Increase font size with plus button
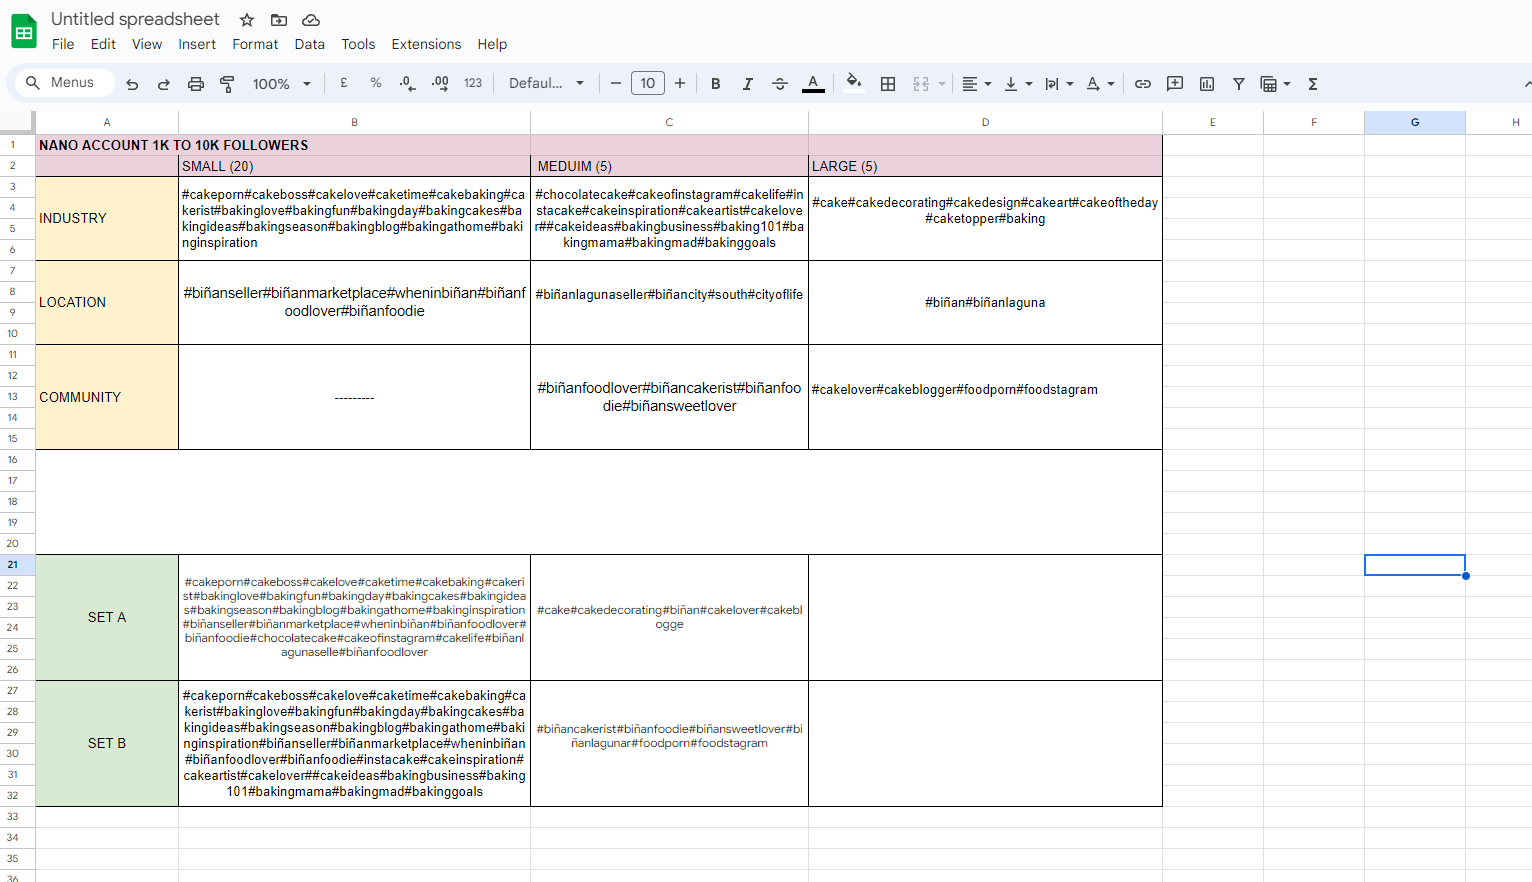Screen dimensions: 1532x882 680,84
